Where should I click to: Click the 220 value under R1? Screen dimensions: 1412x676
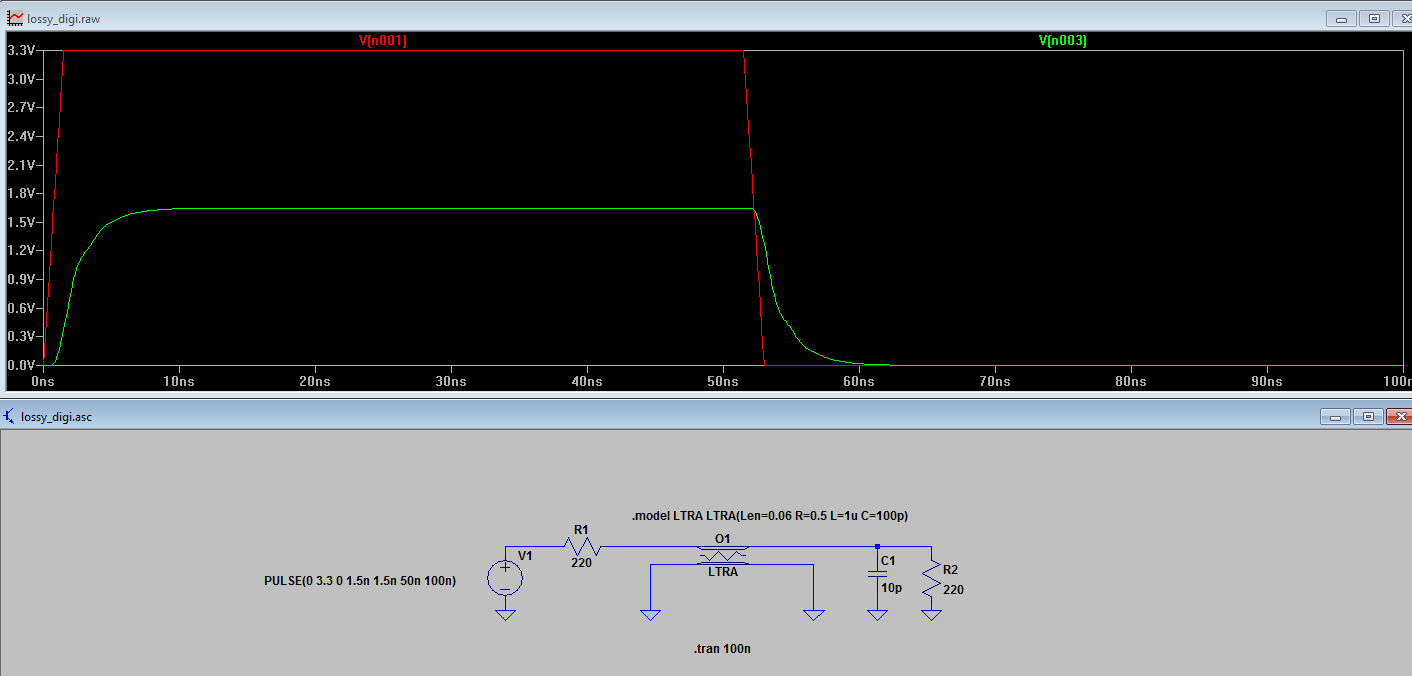[x=582, y=563]
